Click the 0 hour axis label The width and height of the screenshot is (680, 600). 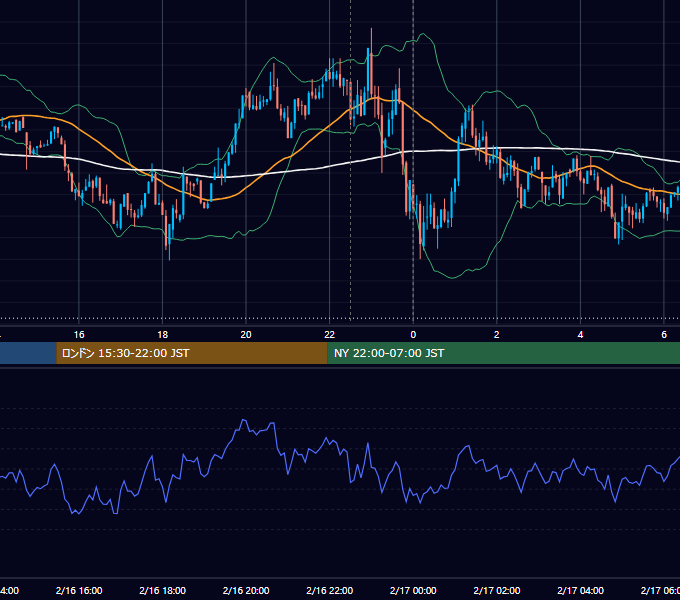[413, 335]
